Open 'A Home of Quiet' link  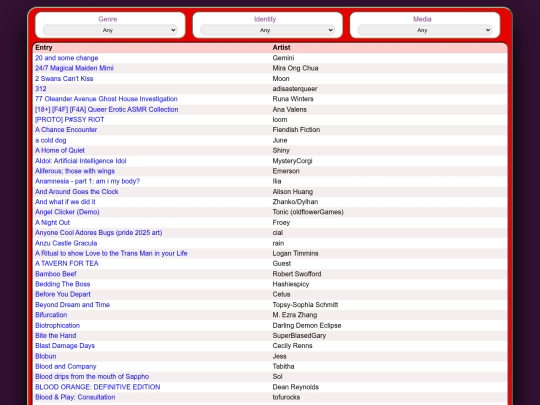coord(60,150)
